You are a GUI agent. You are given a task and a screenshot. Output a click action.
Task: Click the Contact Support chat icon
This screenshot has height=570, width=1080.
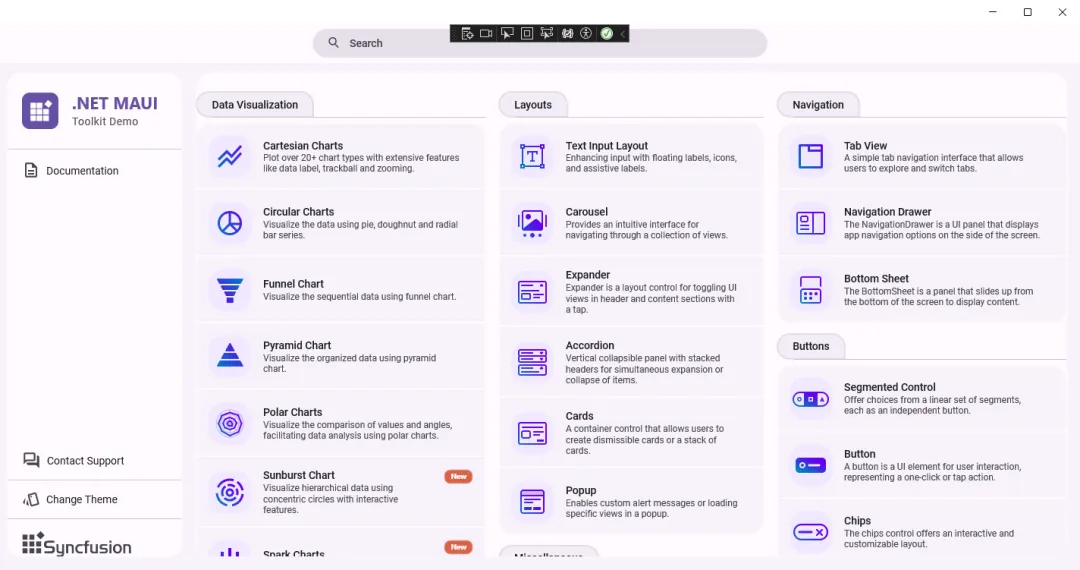(31, 460)
